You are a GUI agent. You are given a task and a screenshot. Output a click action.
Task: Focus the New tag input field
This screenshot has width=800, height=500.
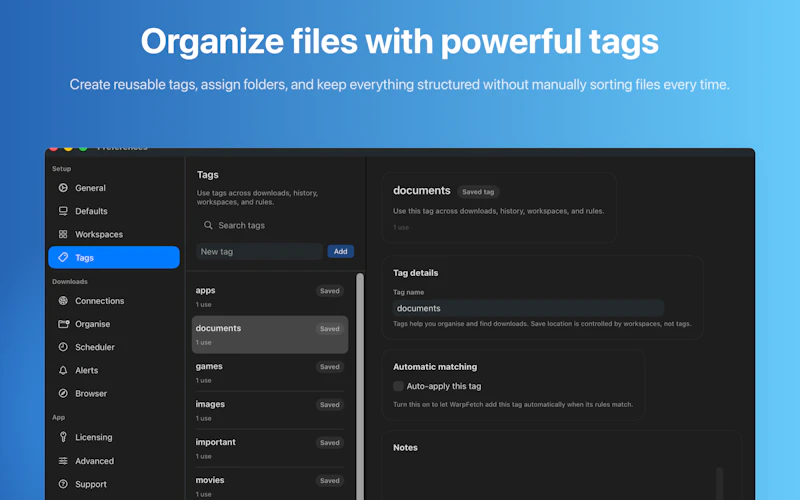tap(259, 251)
